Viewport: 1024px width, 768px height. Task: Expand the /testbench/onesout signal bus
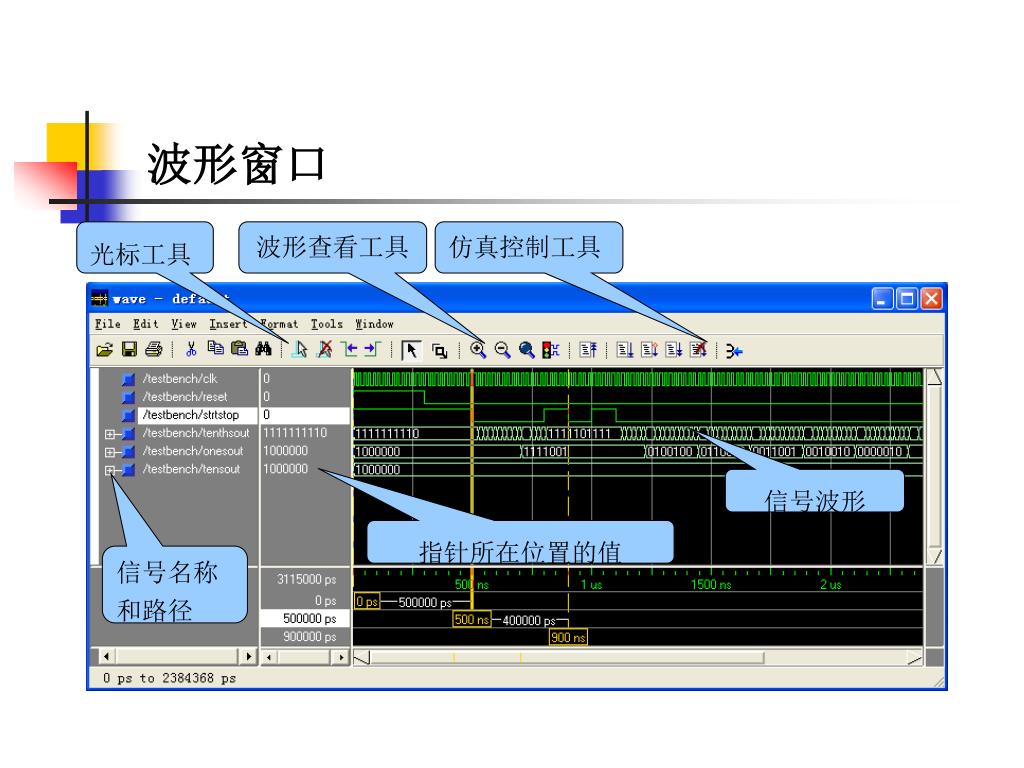click(110, 452)
